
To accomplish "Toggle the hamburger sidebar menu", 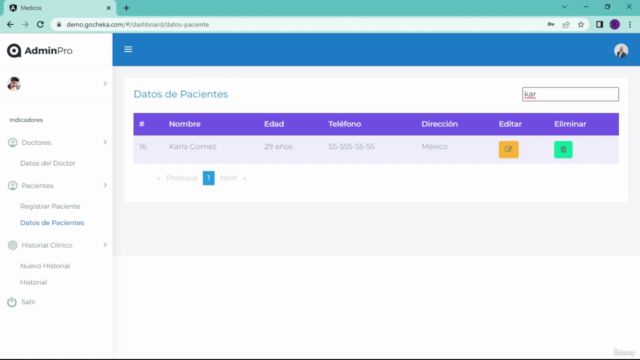I will pos(128,49).
